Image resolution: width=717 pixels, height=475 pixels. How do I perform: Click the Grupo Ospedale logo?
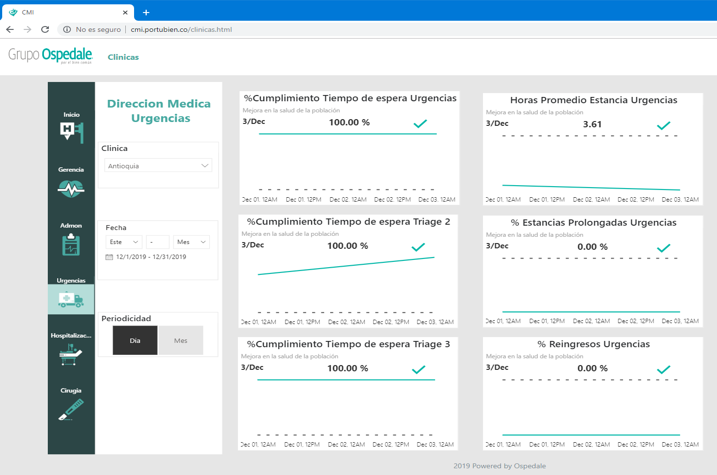tap(50, 56)
